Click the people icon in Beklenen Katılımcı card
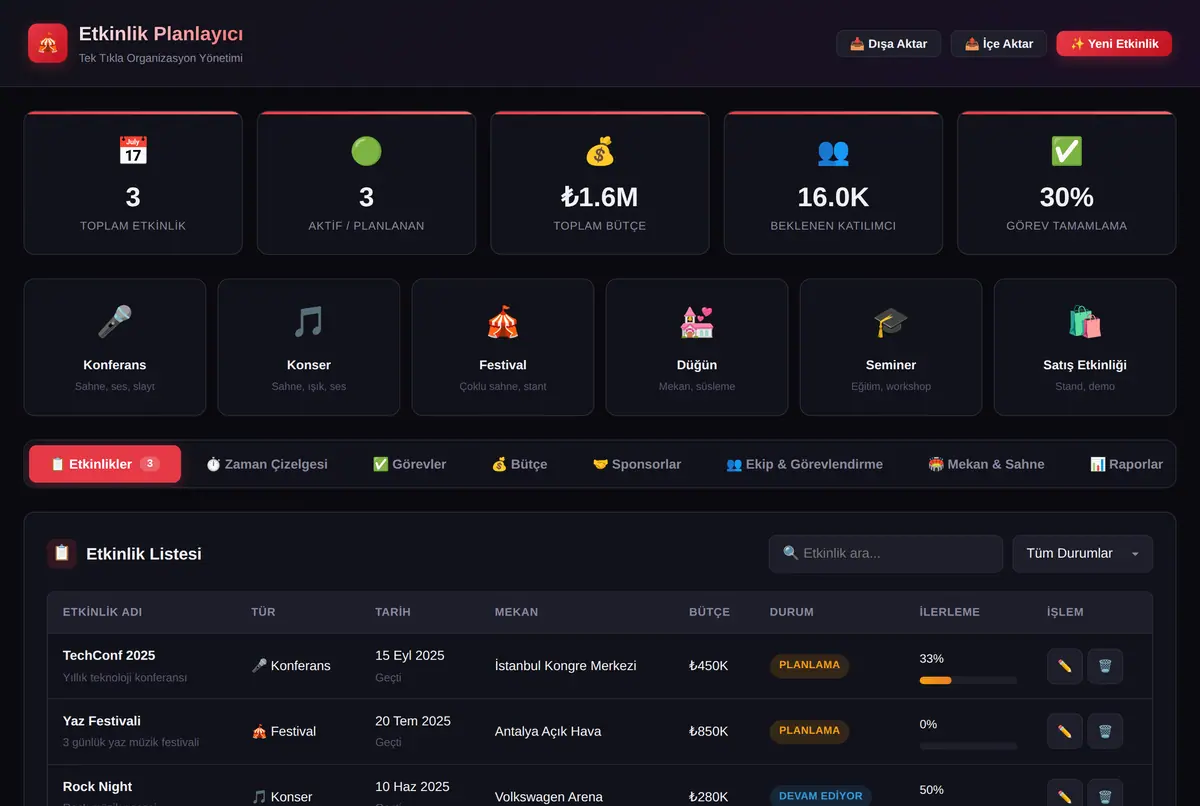Viewport: 1200px width, 806px height. coord(833,151)
